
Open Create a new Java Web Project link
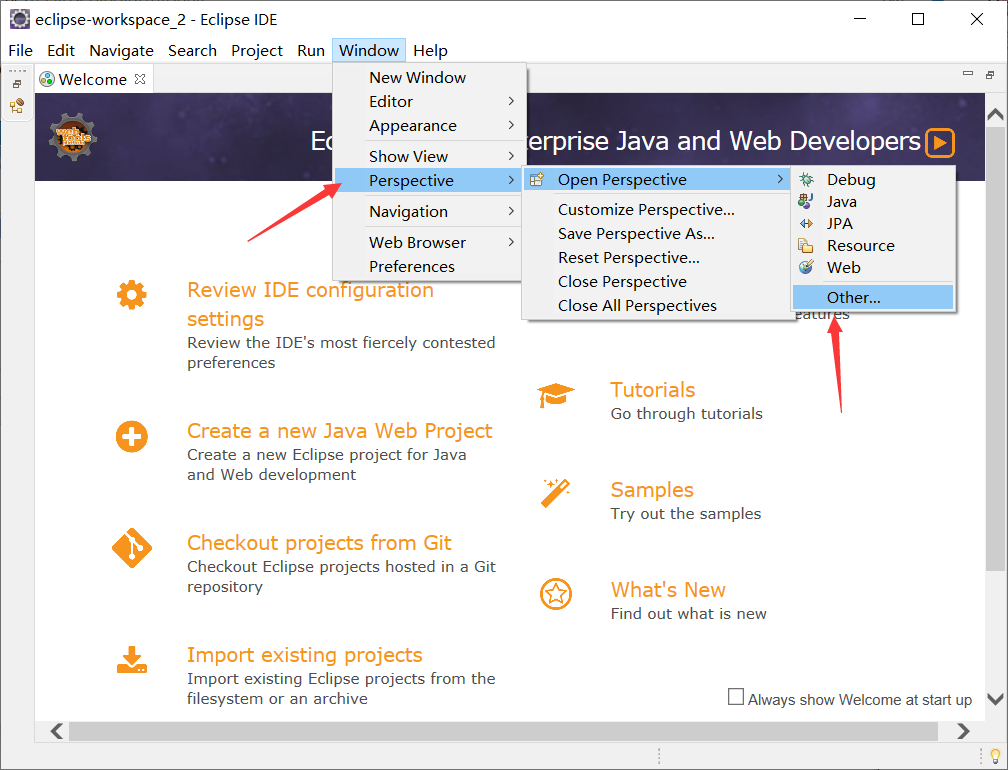click(339, 431)
